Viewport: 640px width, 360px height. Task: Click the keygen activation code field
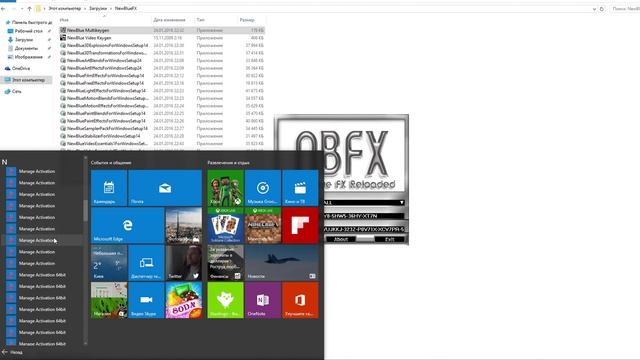pos(364,229)
